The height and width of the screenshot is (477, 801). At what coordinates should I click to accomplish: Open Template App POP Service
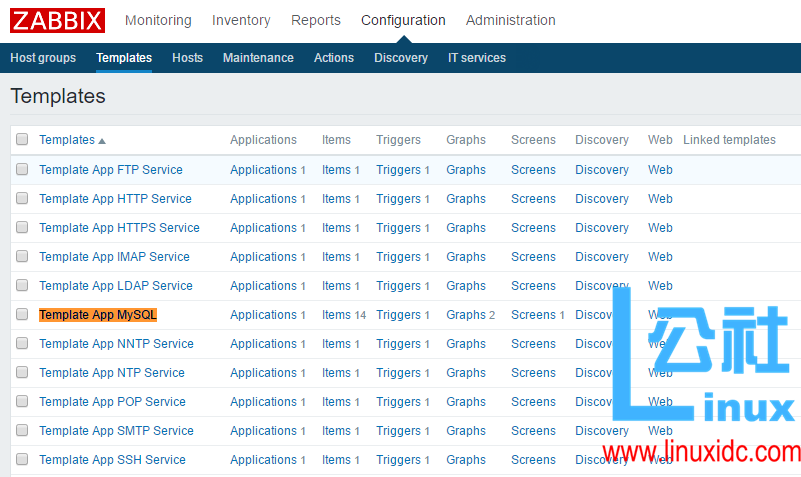112,402
